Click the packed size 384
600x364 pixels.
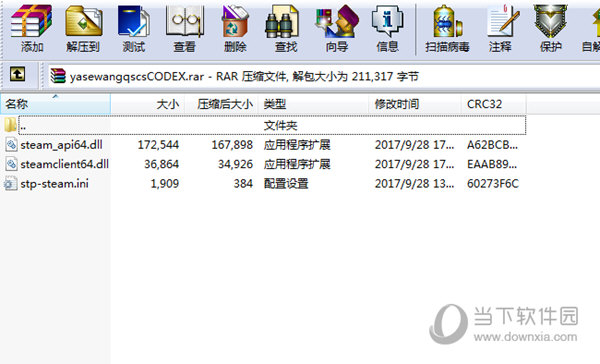pos(243,184)
